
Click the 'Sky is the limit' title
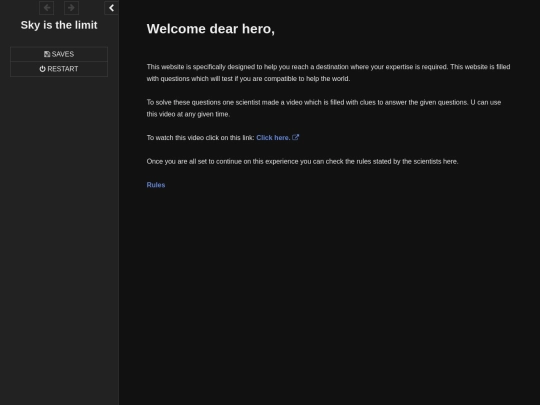(59, 25)
